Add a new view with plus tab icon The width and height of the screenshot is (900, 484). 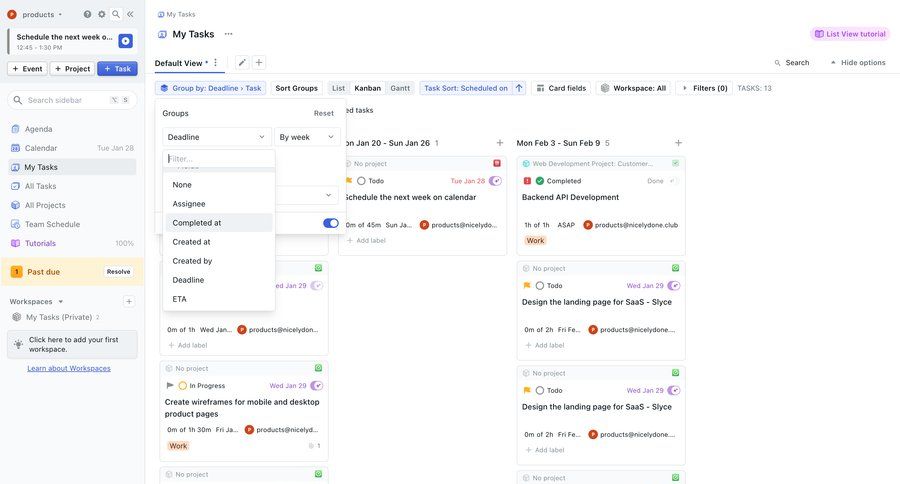tap(259, 63)
